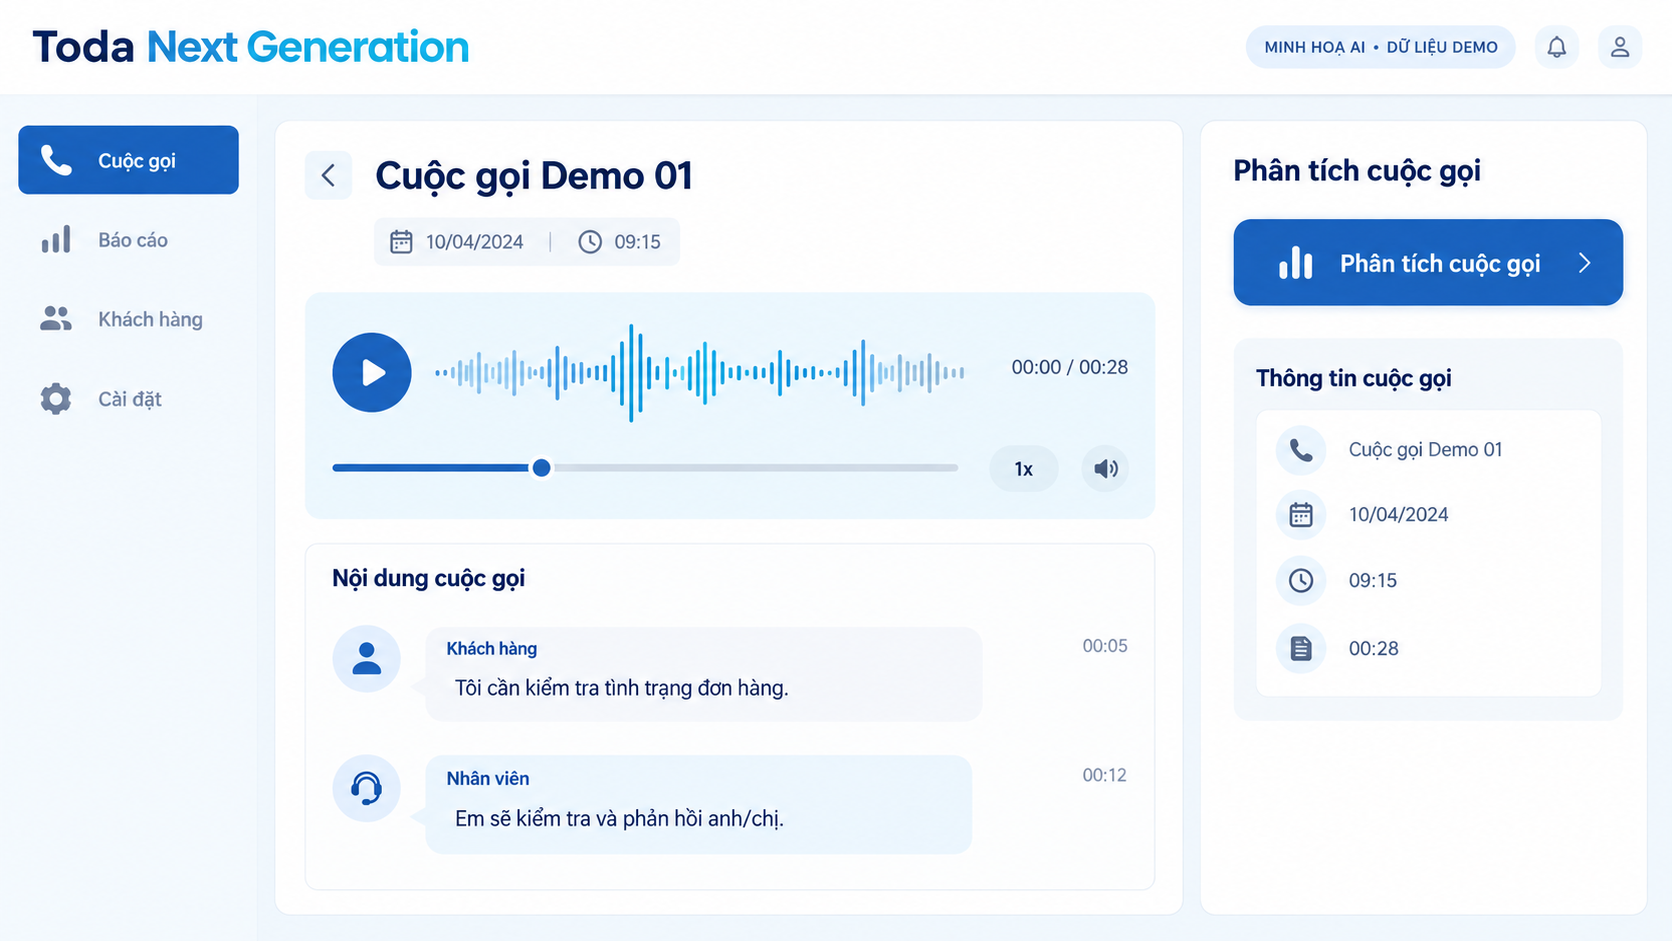Click the clock icon beside 09:15 under title
Screen dimensions: 1672x941
pyautogui.click(x=590, y=242)
